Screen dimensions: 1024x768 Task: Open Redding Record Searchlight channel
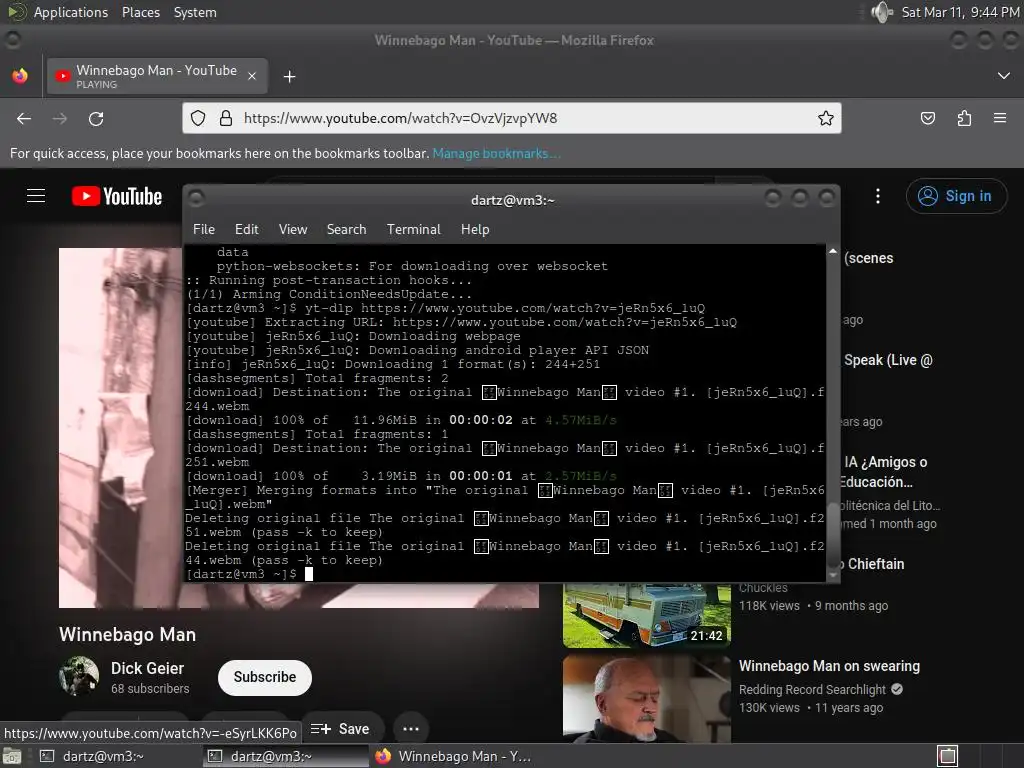[x=812, y=690]
